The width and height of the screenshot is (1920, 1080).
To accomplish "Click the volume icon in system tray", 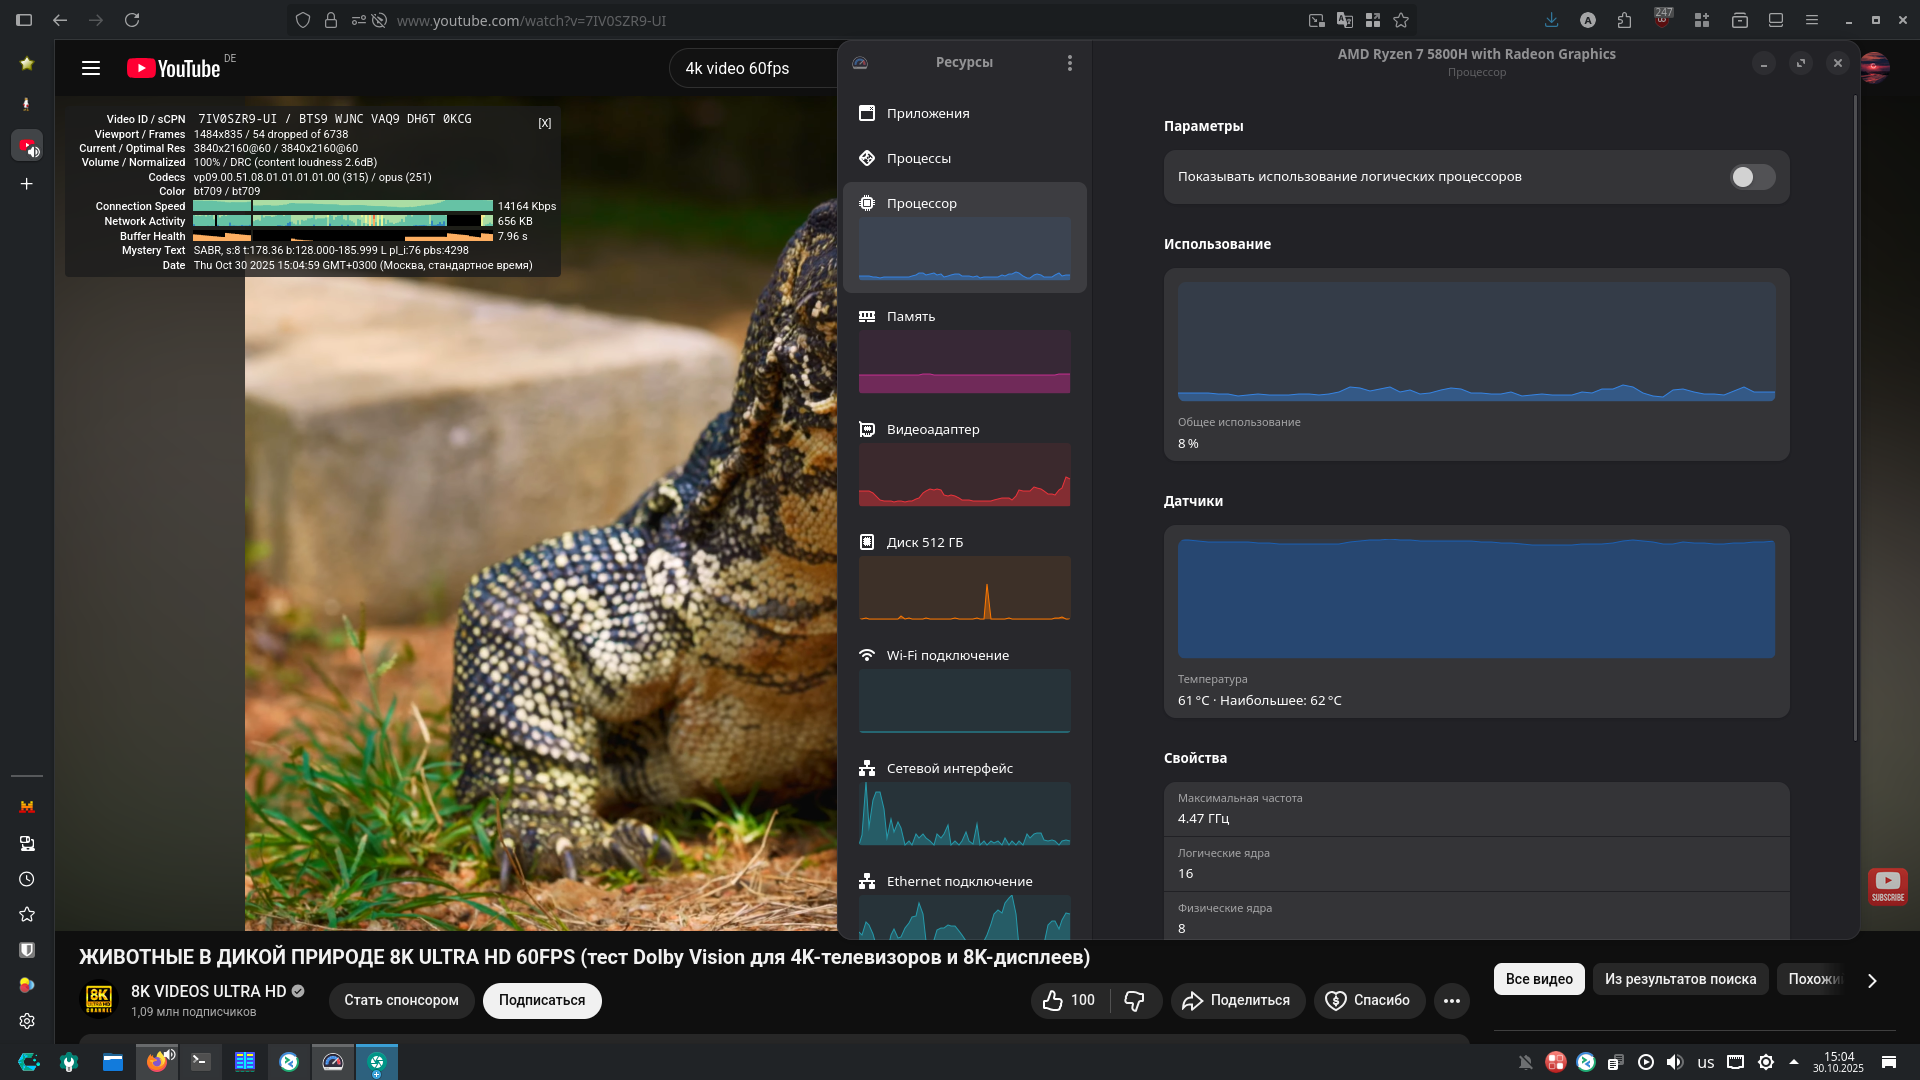I will pyautogui.click(x=1675, y=1063).
